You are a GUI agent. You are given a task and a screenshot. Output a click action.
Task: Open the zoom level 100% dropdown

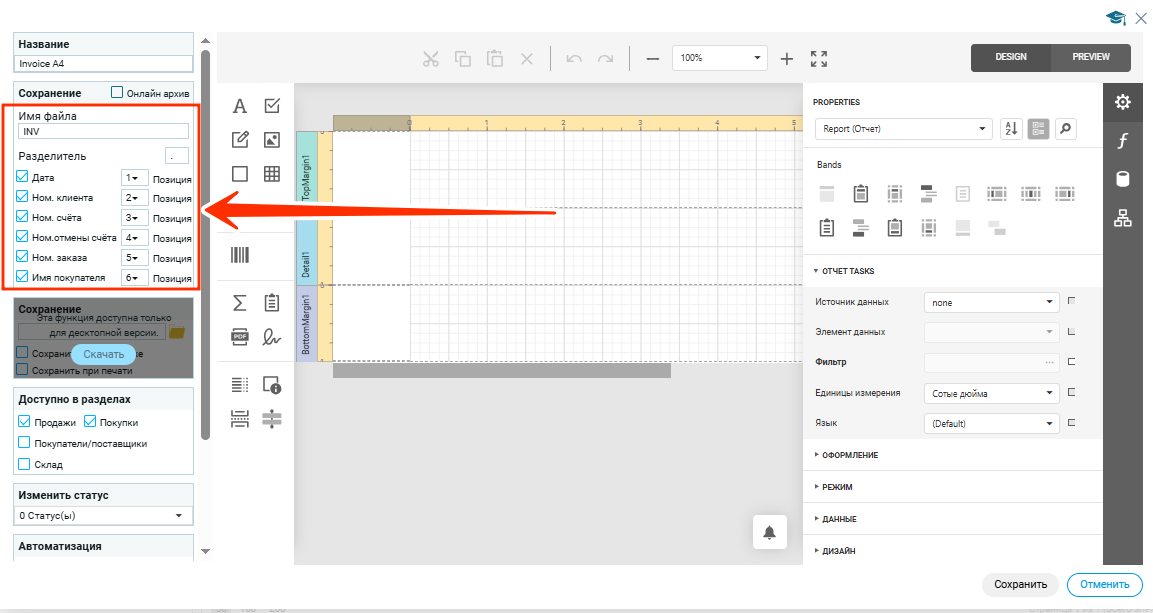(719, 58)
